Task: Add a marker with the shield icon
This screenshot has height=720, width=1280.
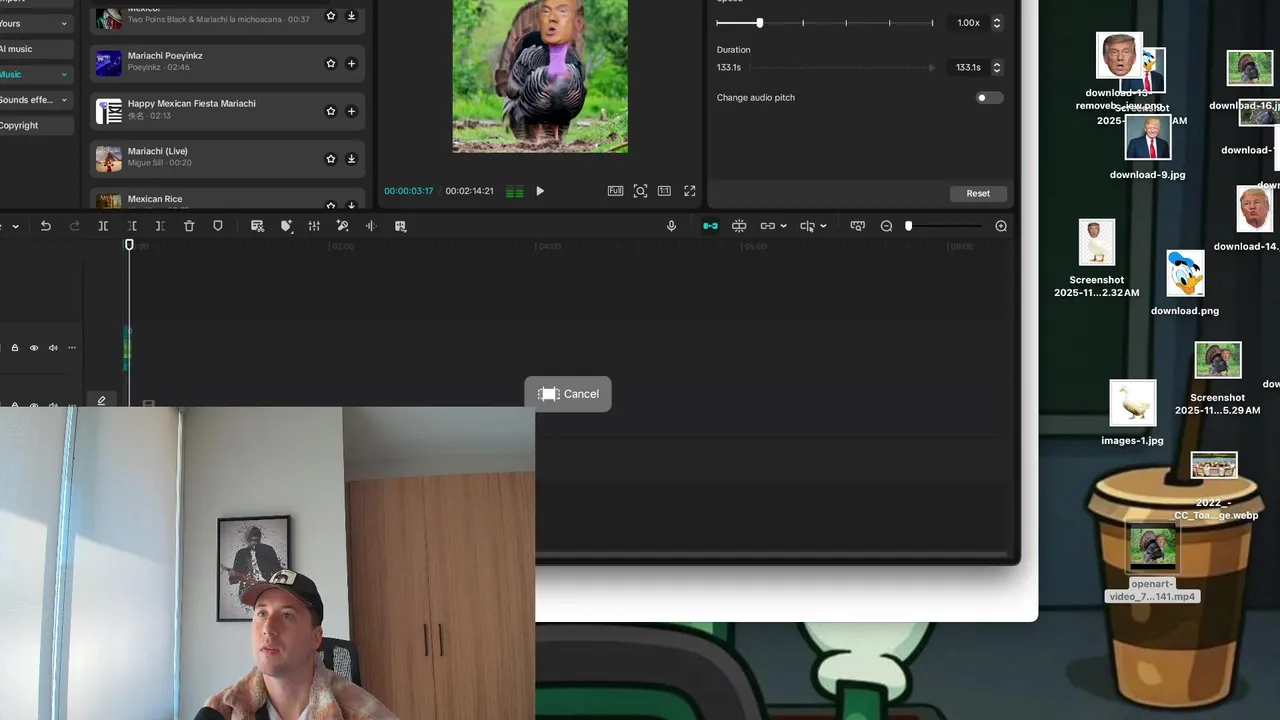Action: coord(218,226)
